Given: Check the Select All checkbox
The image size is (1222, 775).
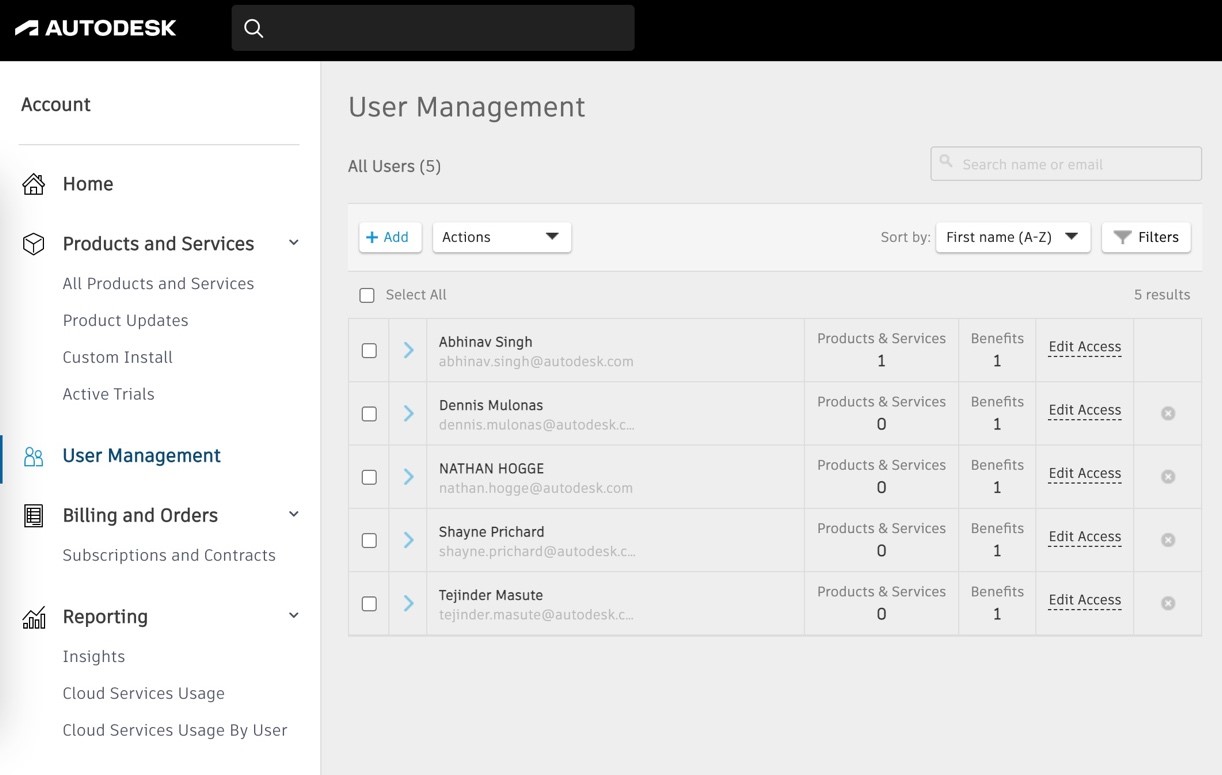Looking at the screenshot, I should [x=367, y=295].
